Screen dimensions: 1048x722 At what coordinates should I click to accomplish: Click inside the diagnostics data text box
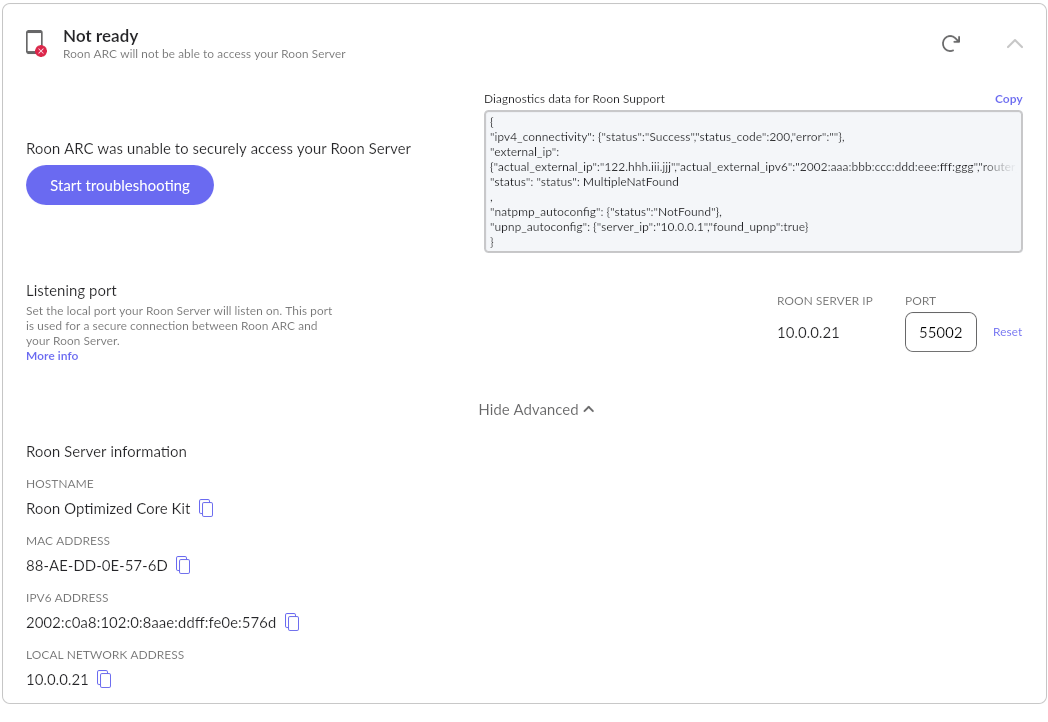click(x=753, y=182)
